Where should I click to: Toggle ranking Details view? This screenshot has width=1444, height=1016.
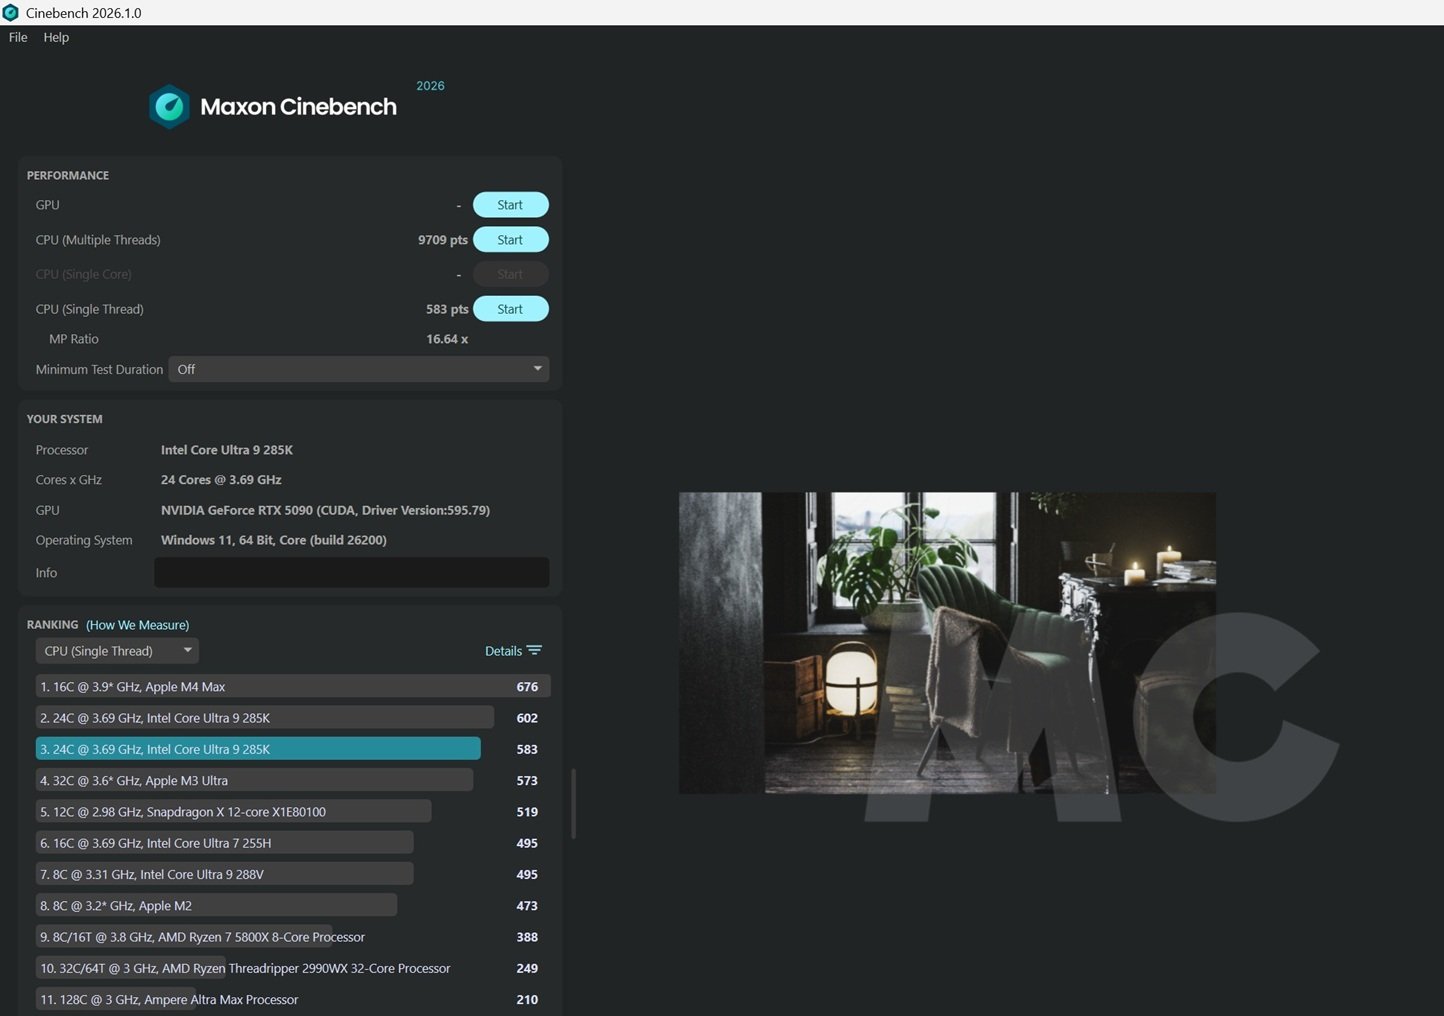pos(503,651)
